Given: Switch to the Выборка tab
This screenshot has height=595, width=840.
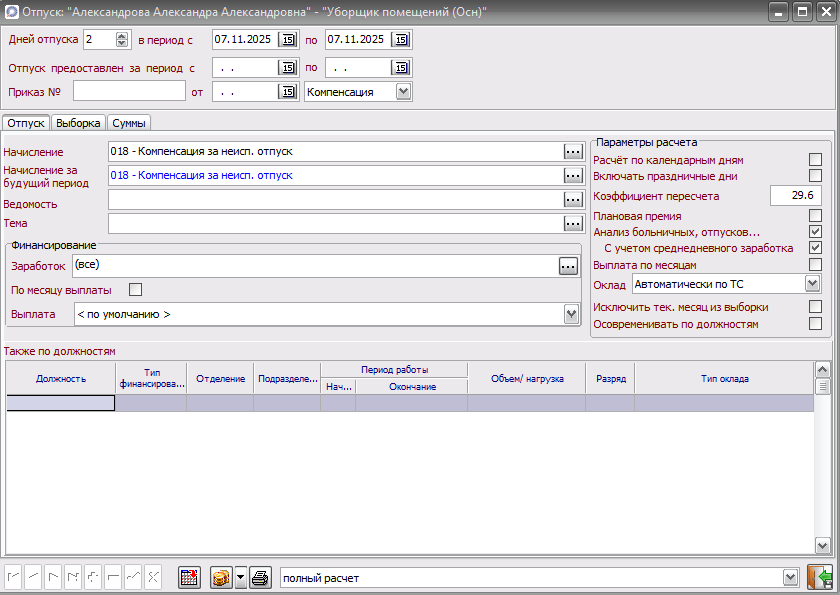Looking at the screenshot, I should (78, 123).
